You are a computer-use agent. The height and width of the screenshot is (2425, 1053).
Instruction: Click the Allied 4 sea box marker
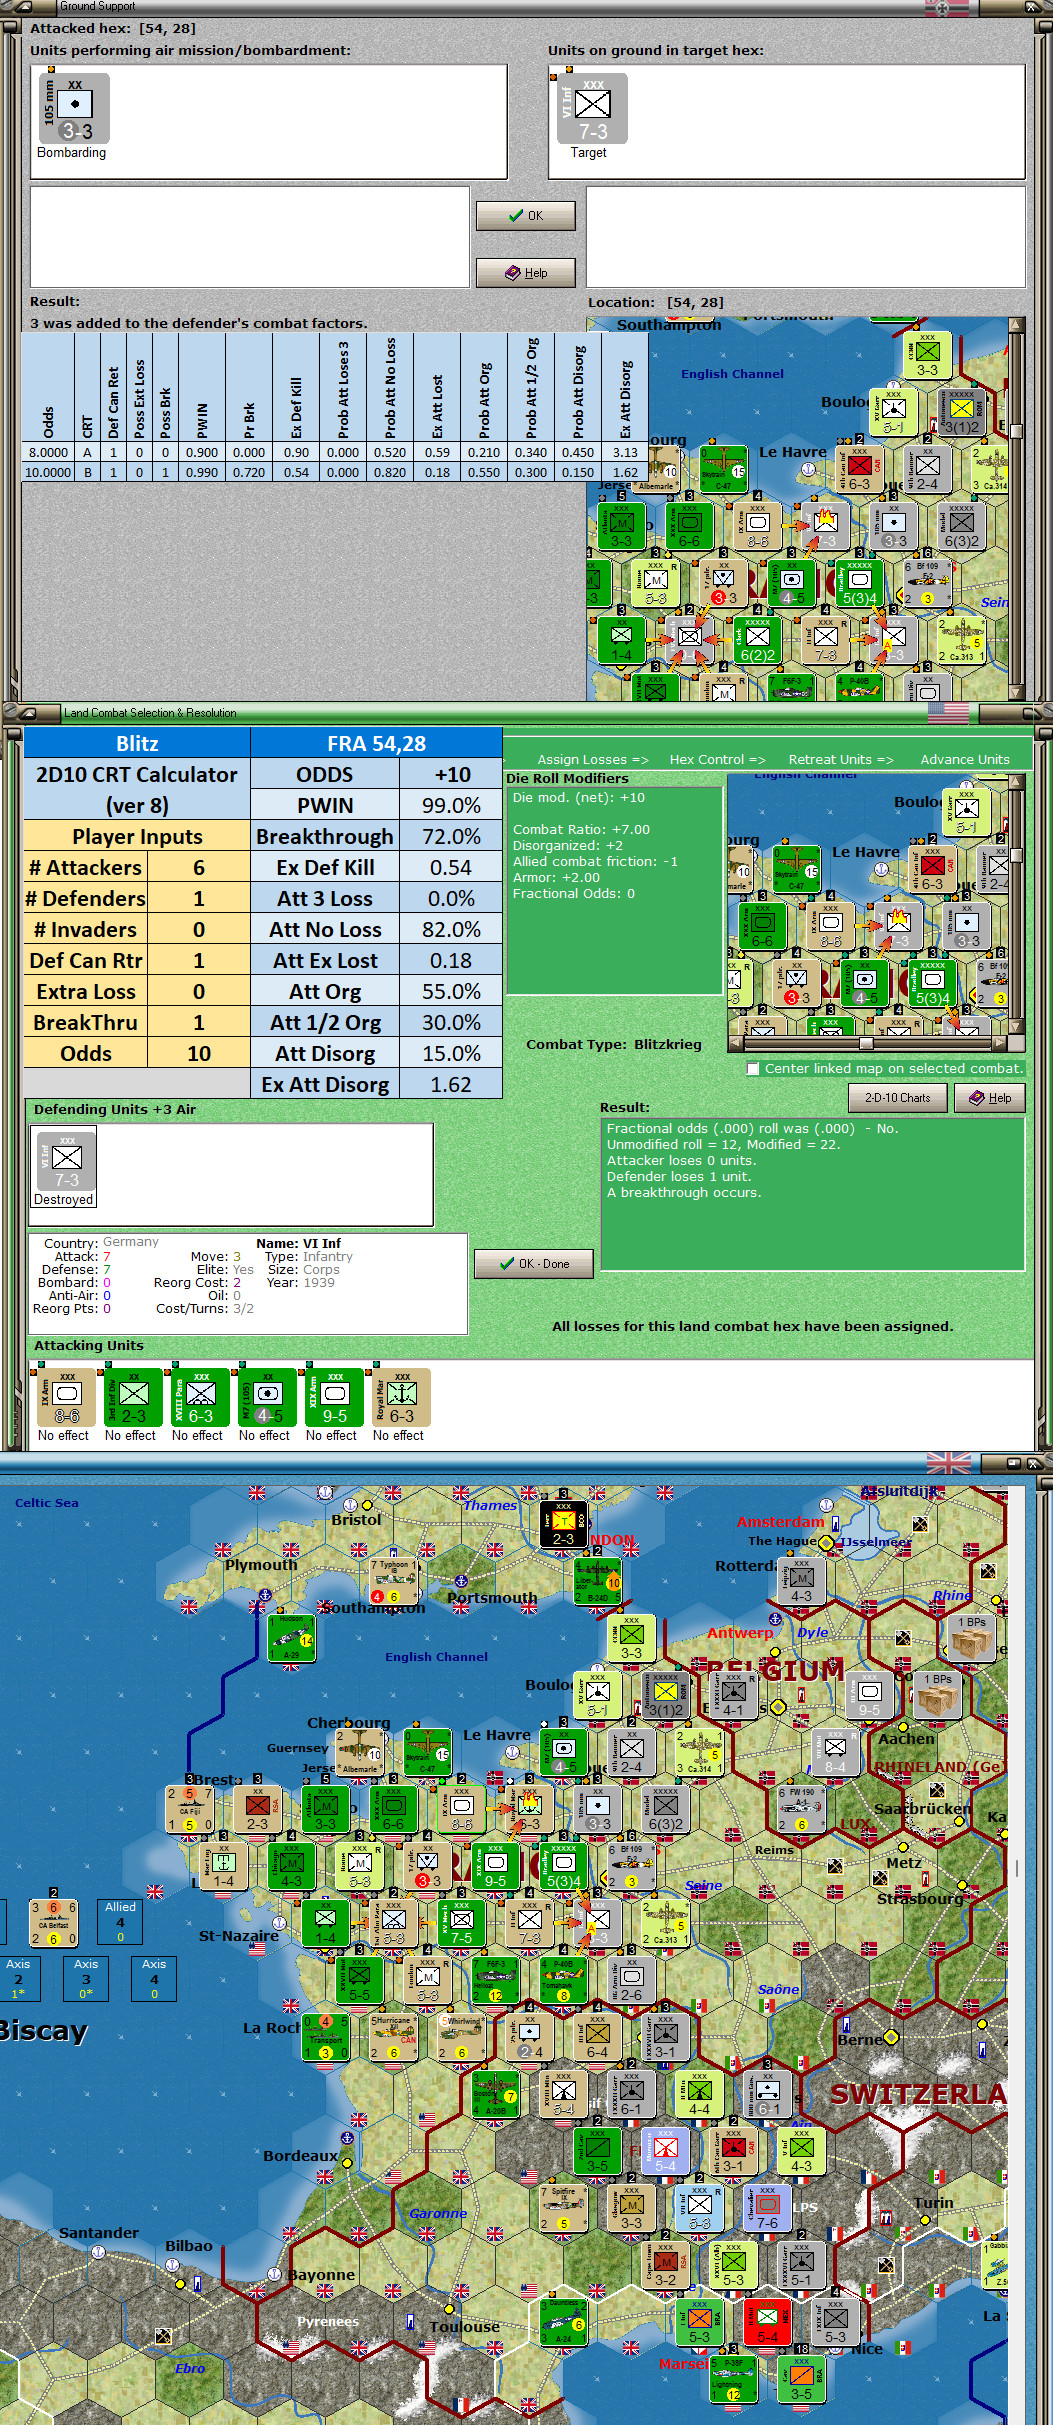[120, 1921]
